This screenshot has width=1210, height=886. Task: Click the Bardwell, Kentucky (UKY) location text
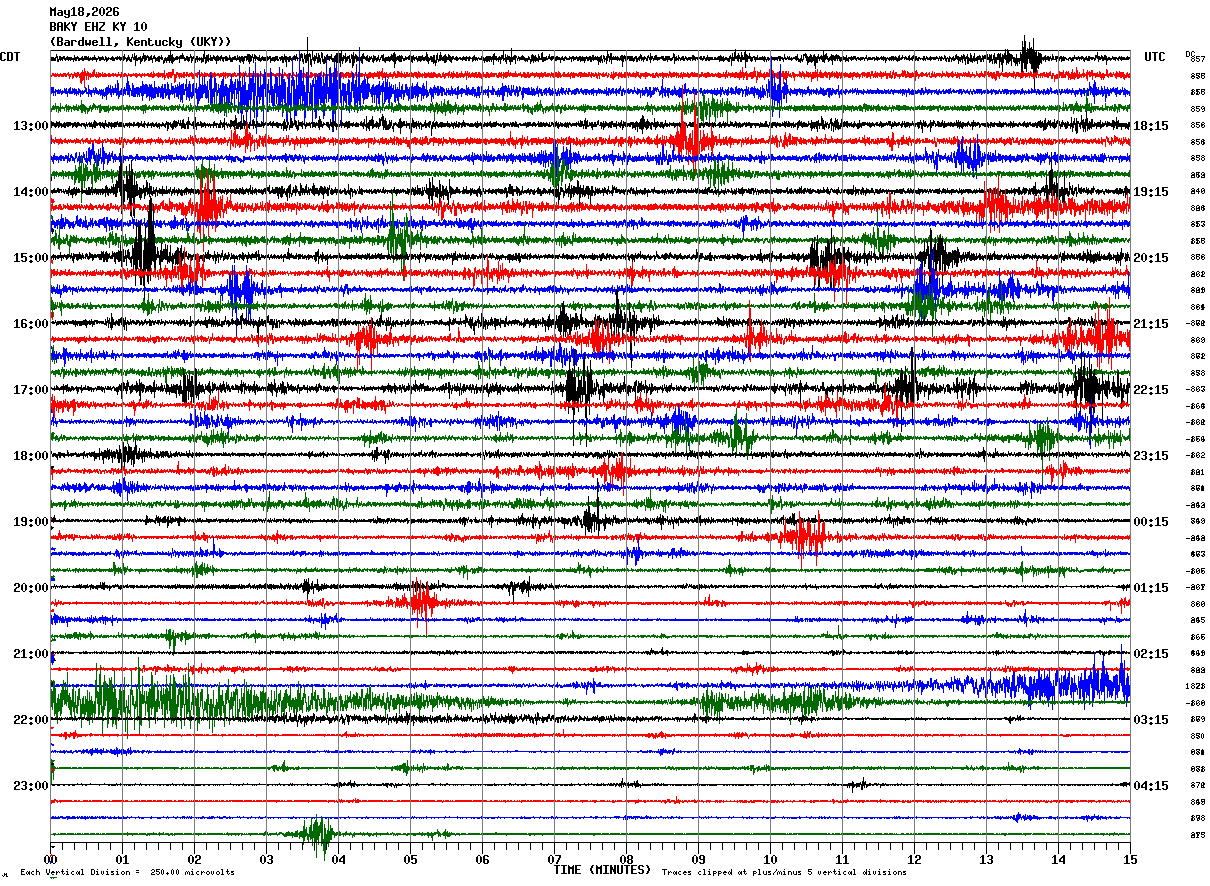(140, 42)
